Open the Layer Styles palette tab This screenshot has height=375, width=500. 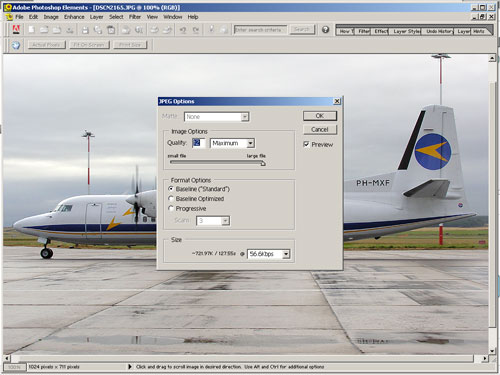tap(406, 31)
